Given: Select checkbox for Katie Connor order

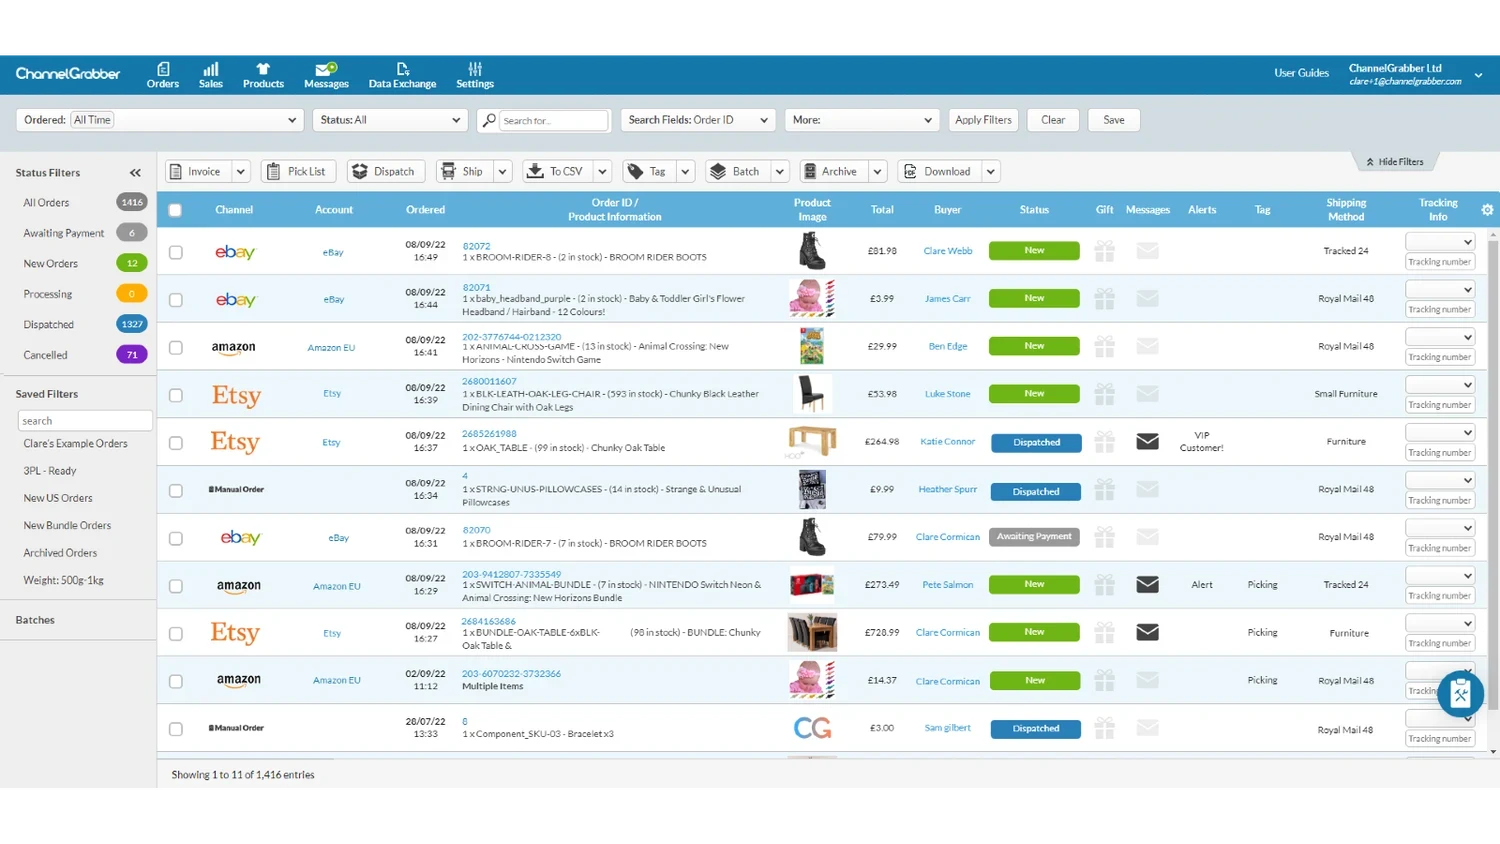Looking at the screenshot, I should 176,443.
